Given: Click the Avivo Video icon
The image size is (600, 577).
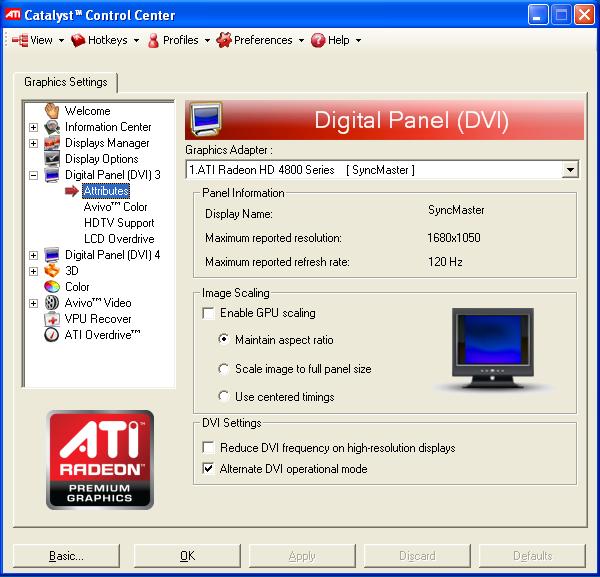Looking at the screenshot, I should pyautogui.click(x=52, y=303).
